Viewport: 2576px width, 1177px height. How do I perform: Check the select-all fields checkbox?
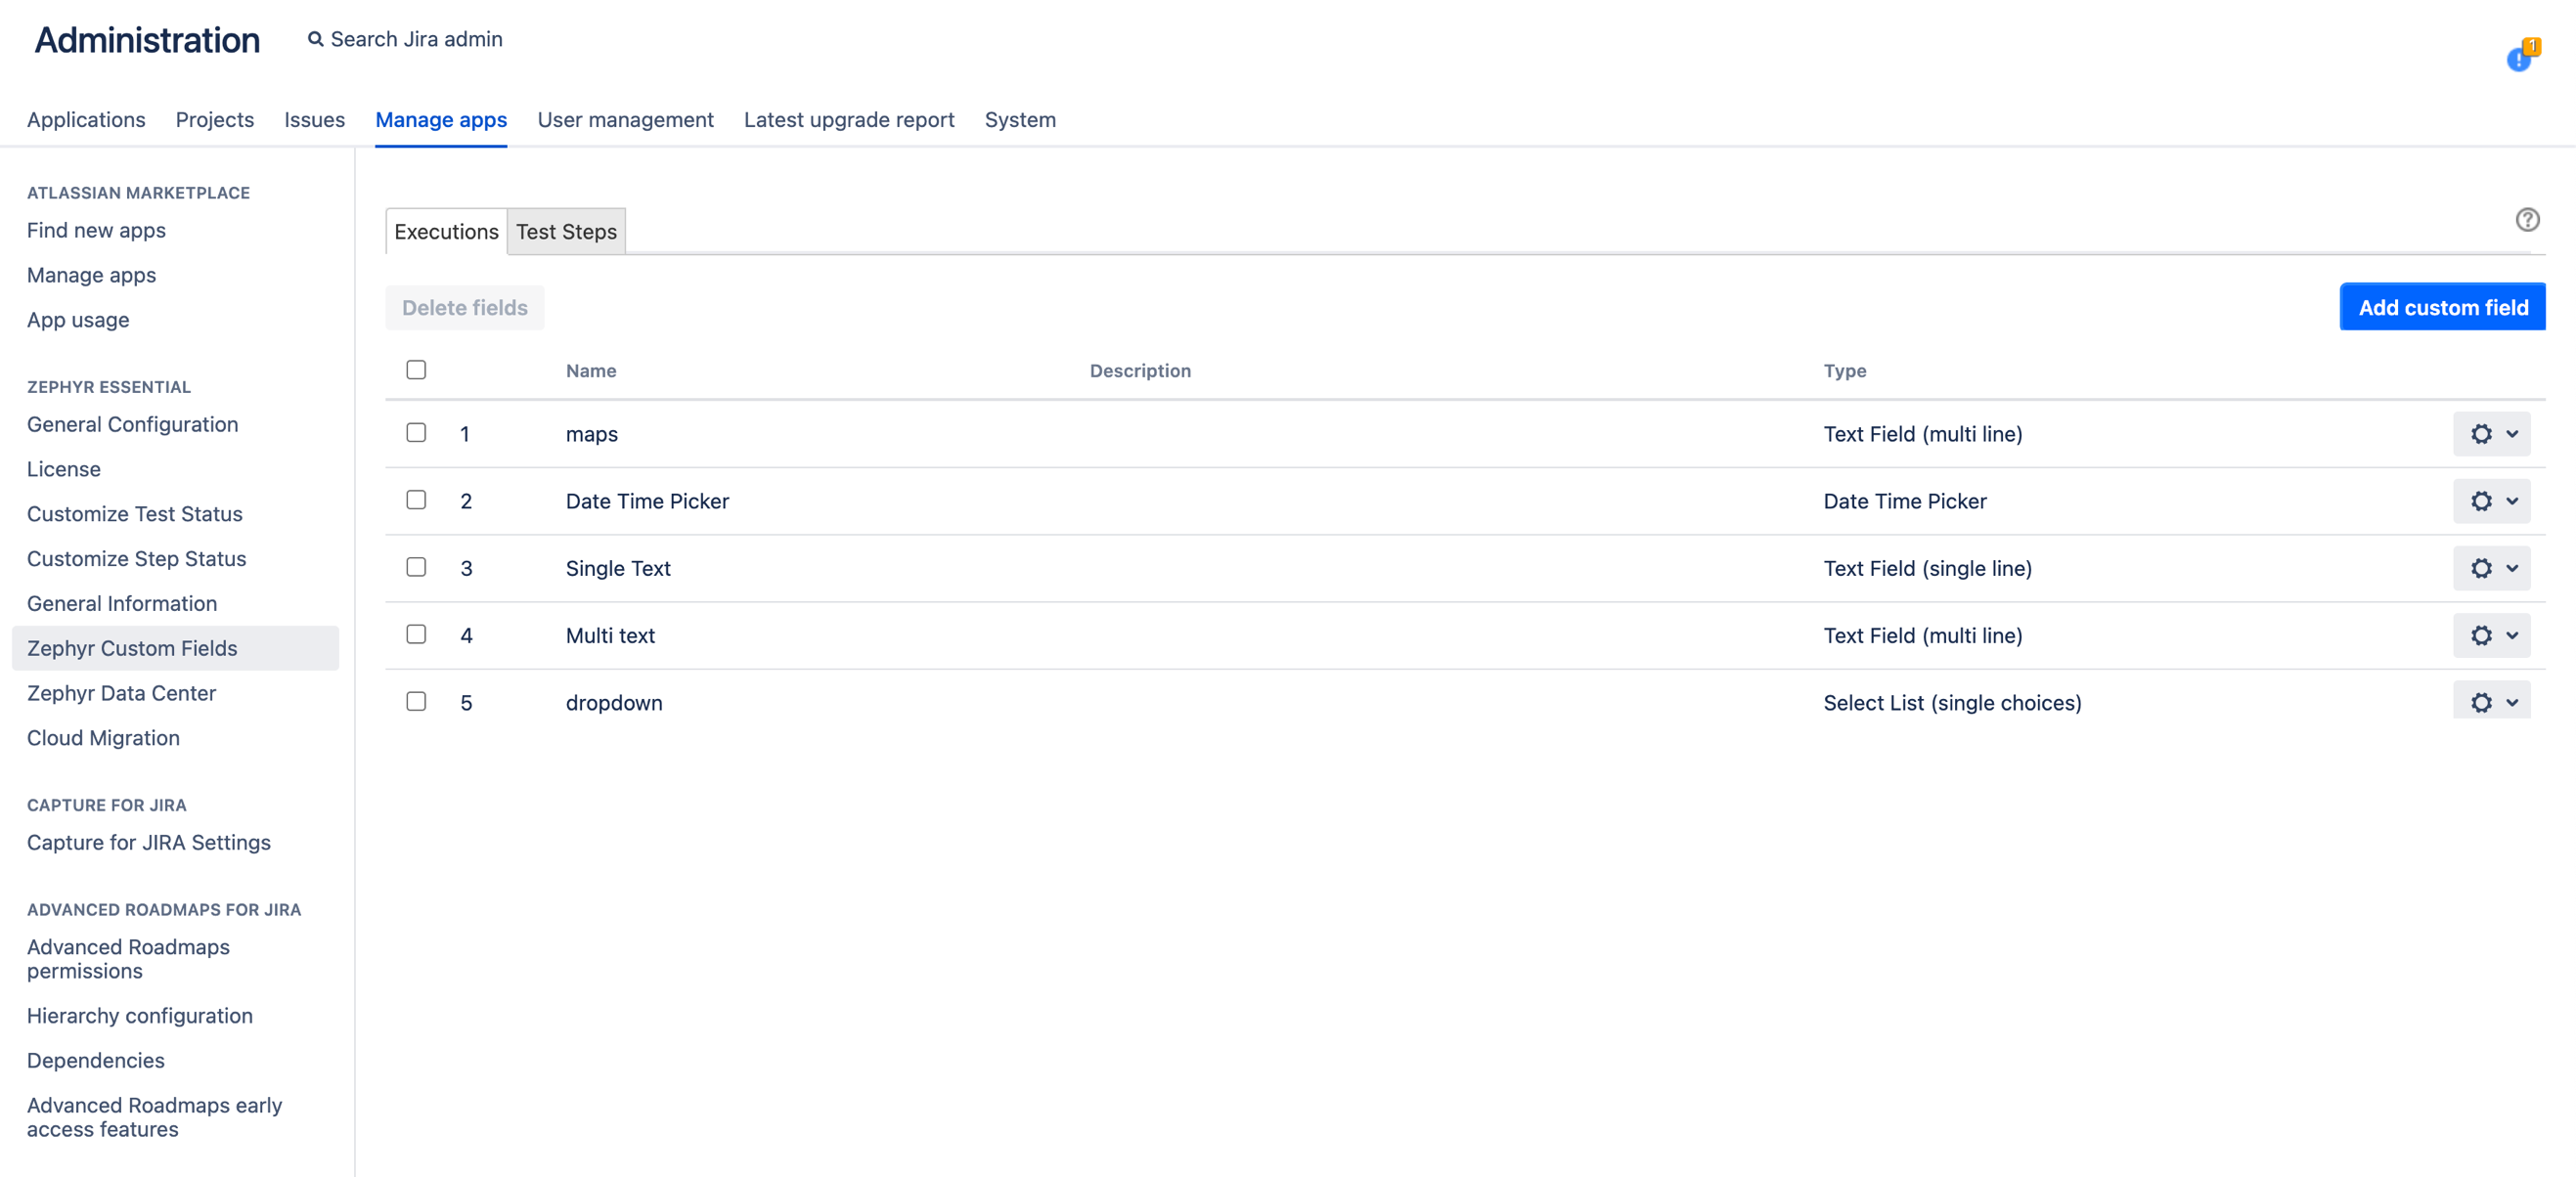click(416, 369)
